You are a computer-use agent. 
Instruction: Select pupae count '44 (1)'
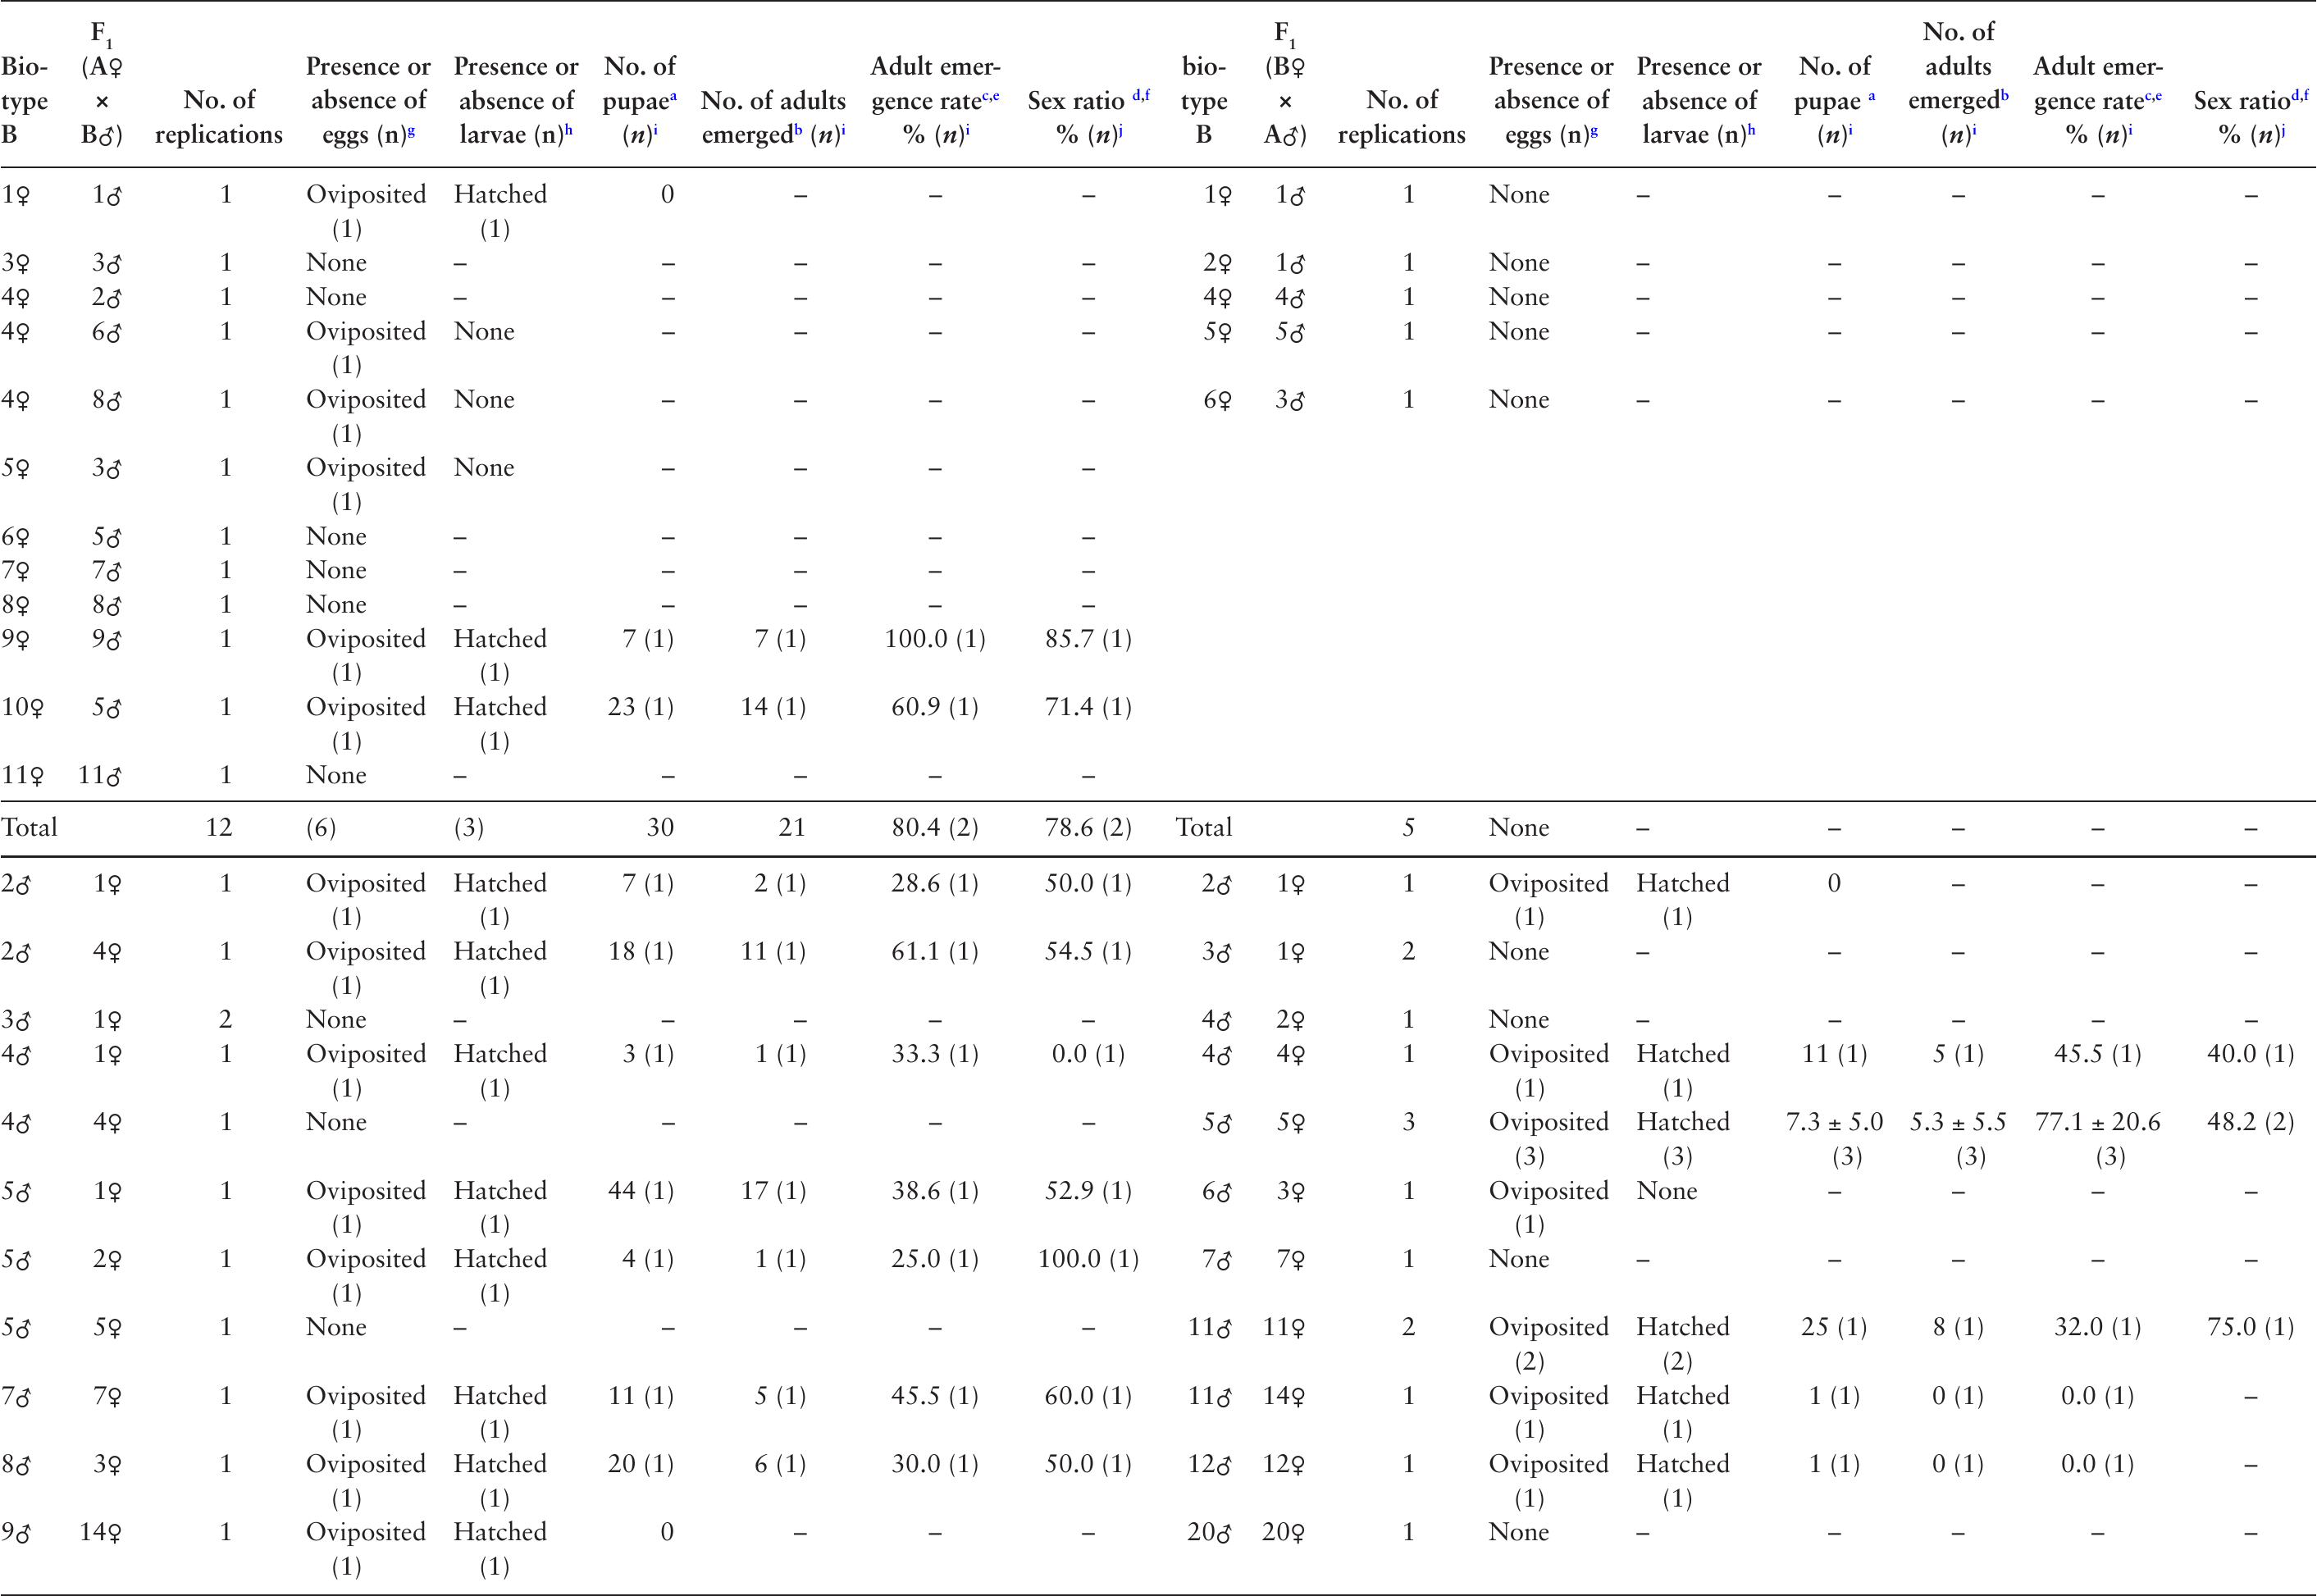click(640, 1190)
